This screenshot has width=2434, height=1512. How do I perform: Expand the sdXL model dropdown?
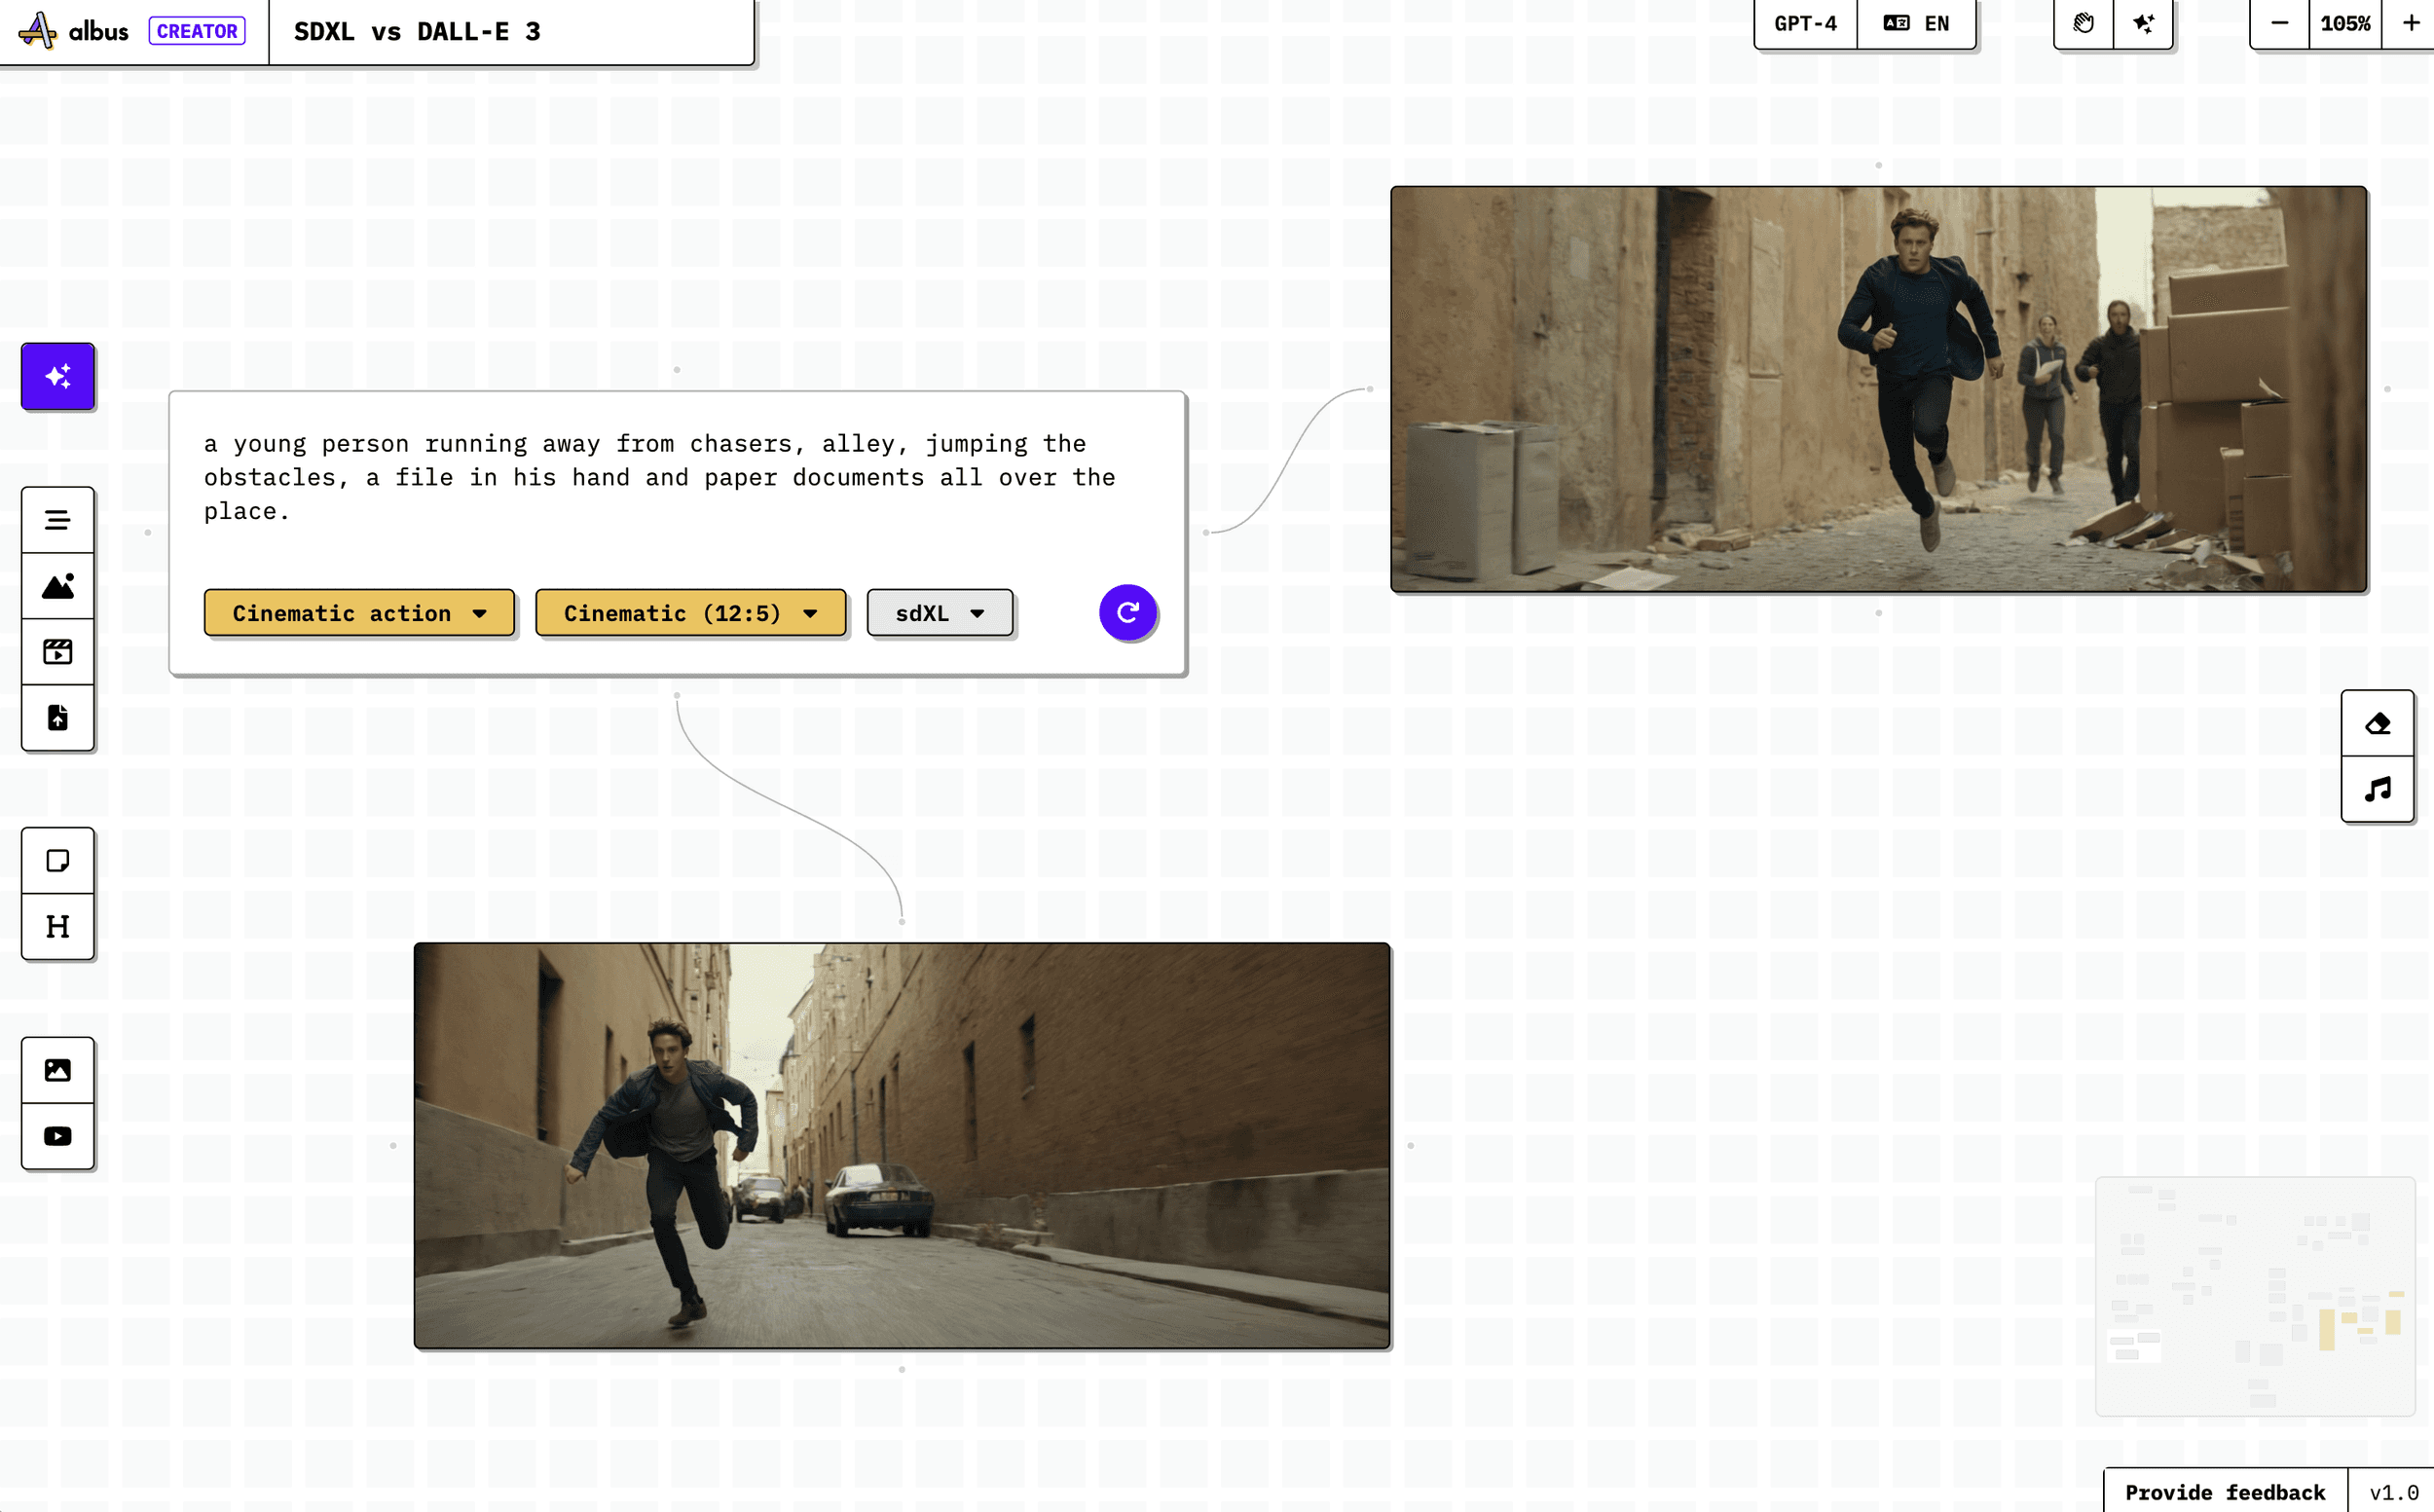[939, 613]
